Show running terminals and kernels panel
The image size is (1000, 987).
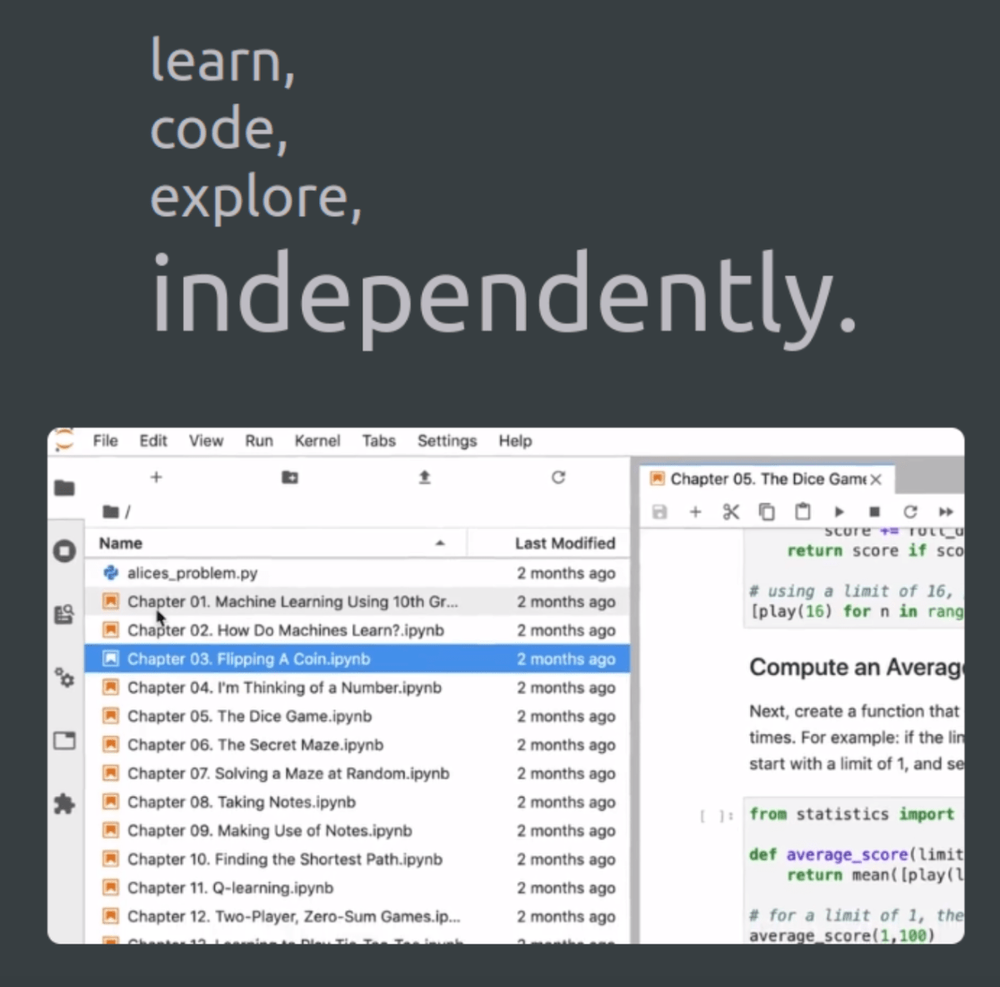(64, 549)
